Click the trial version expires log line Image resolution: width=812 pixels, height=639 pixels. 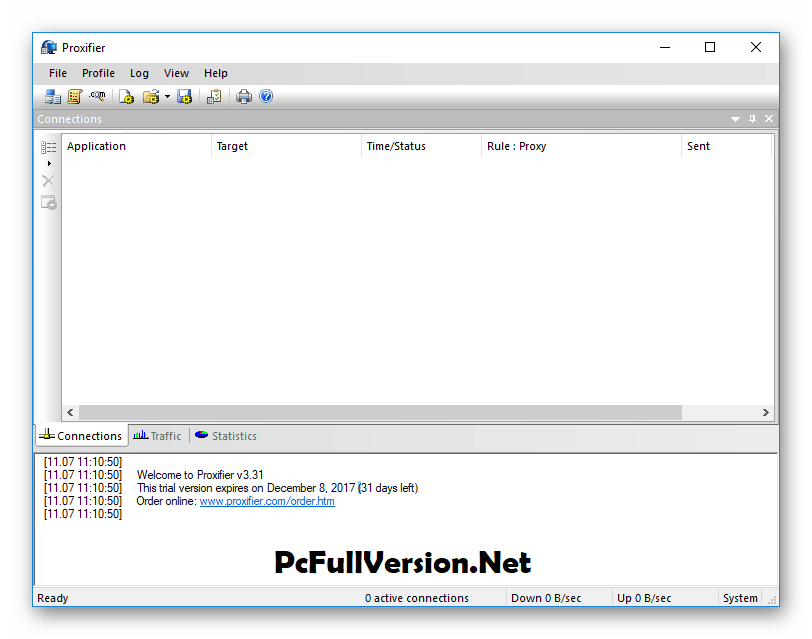(x=278, y=488)
